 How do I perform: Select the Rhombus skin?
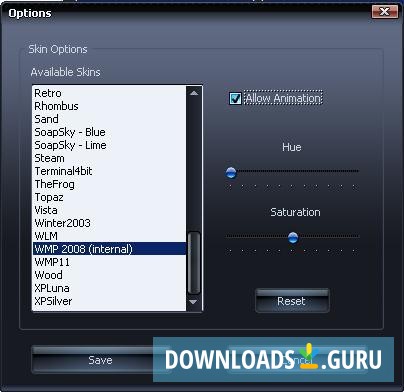point(109,106)
